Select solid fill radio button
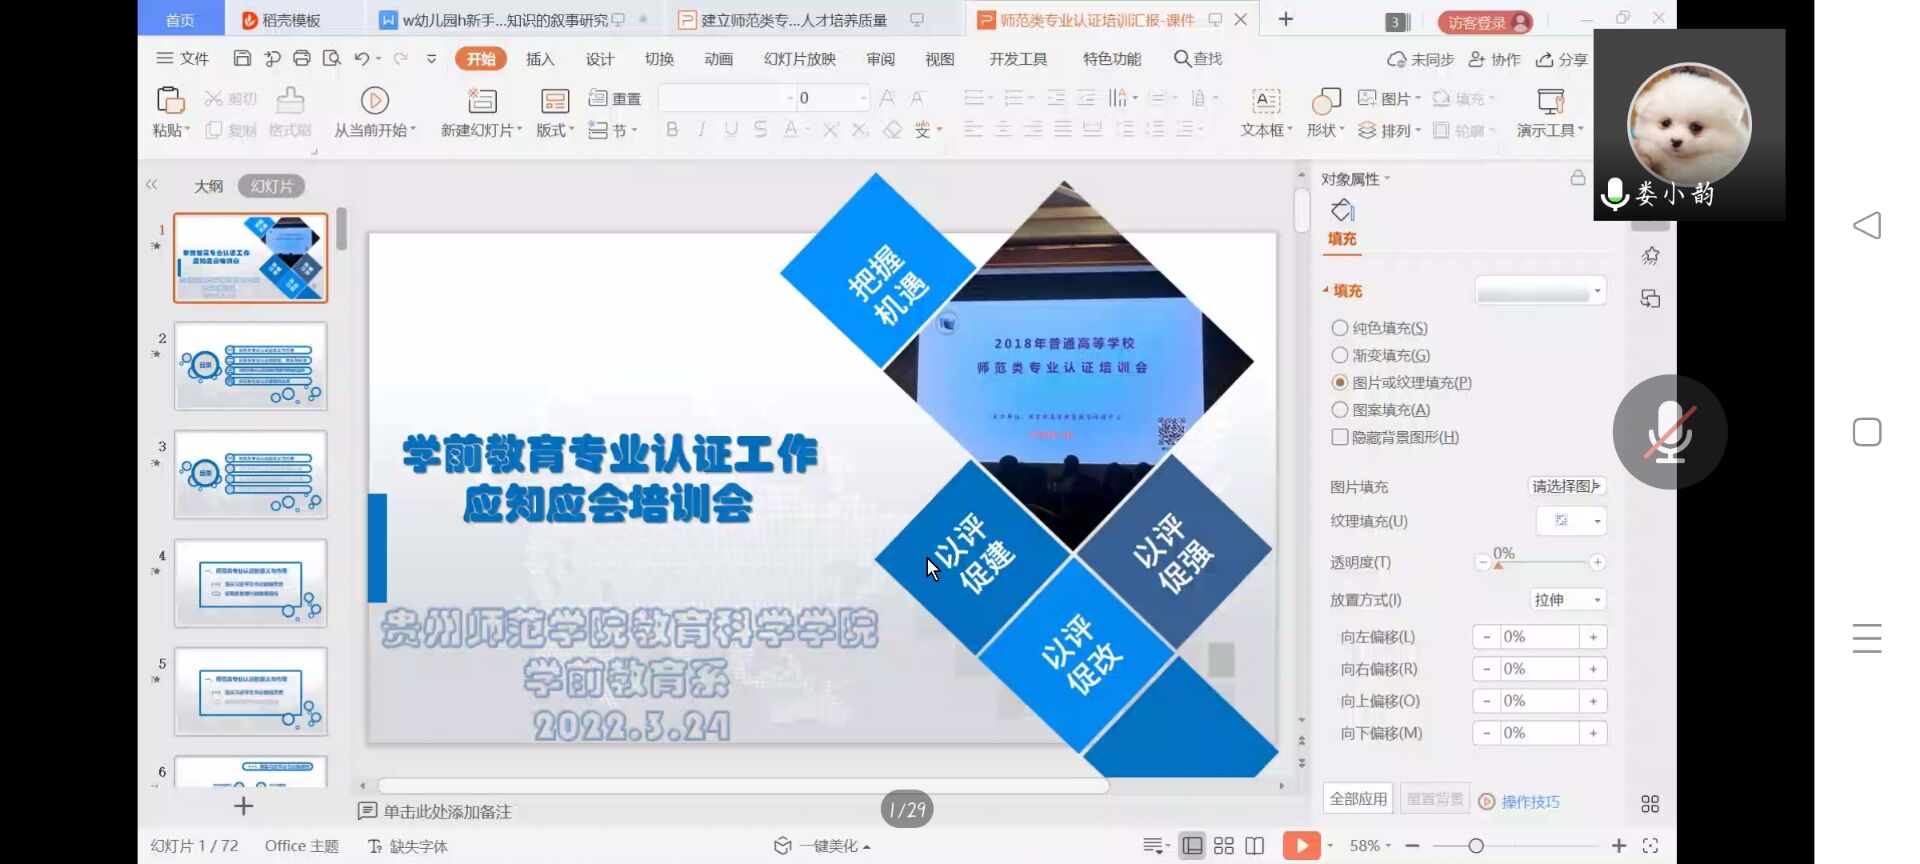 tap(1340, 328)
